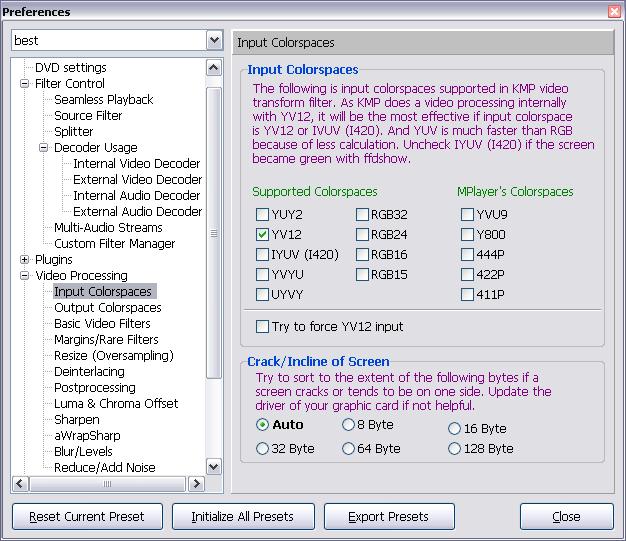Uncheck the YV12 colorspace checkbox
Viewport: 626px width, 541px height.
(262, 234)
